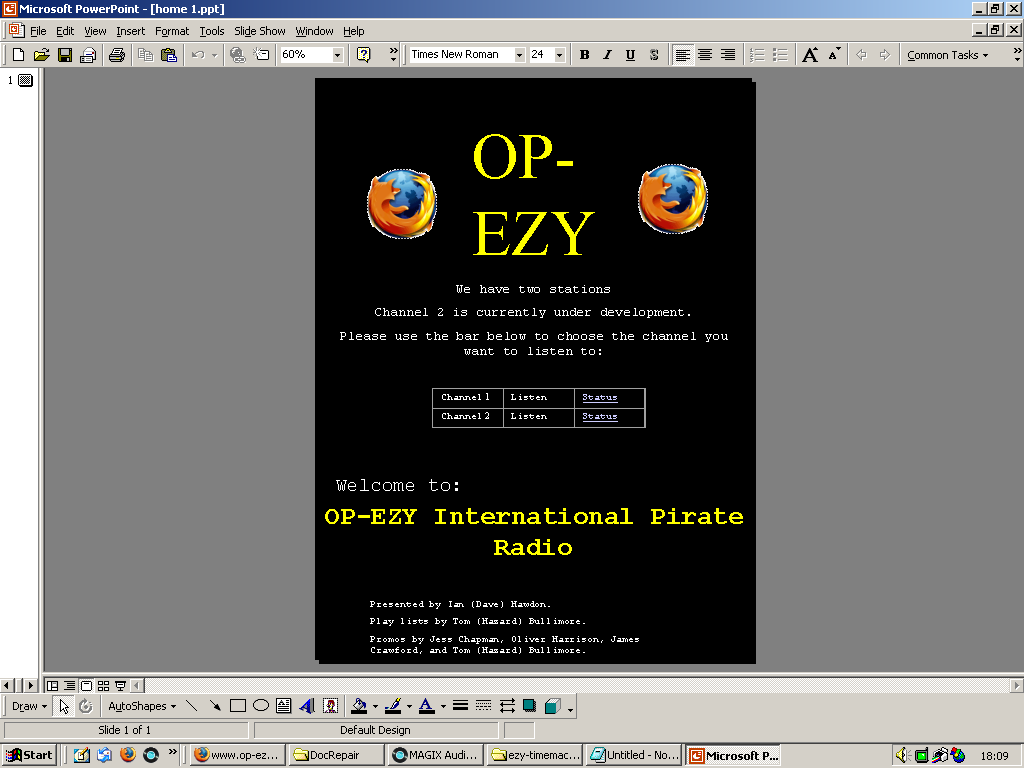Click the Copy icon
The image size is (1024, 768).
(x=145, y=55)
